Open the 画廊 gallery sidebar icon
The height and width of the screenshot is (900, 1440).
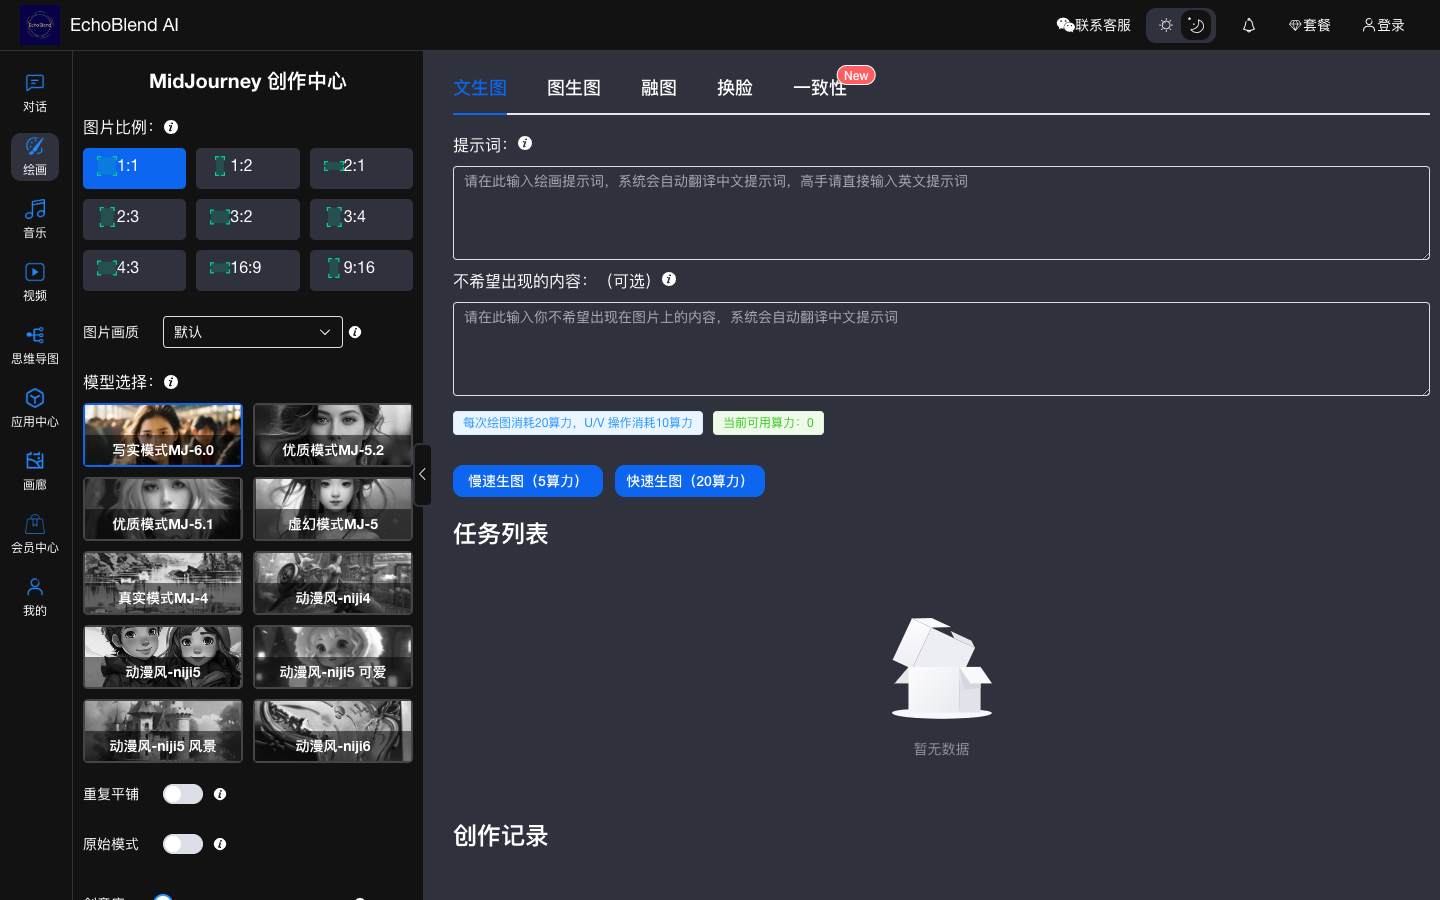point(35,471)
